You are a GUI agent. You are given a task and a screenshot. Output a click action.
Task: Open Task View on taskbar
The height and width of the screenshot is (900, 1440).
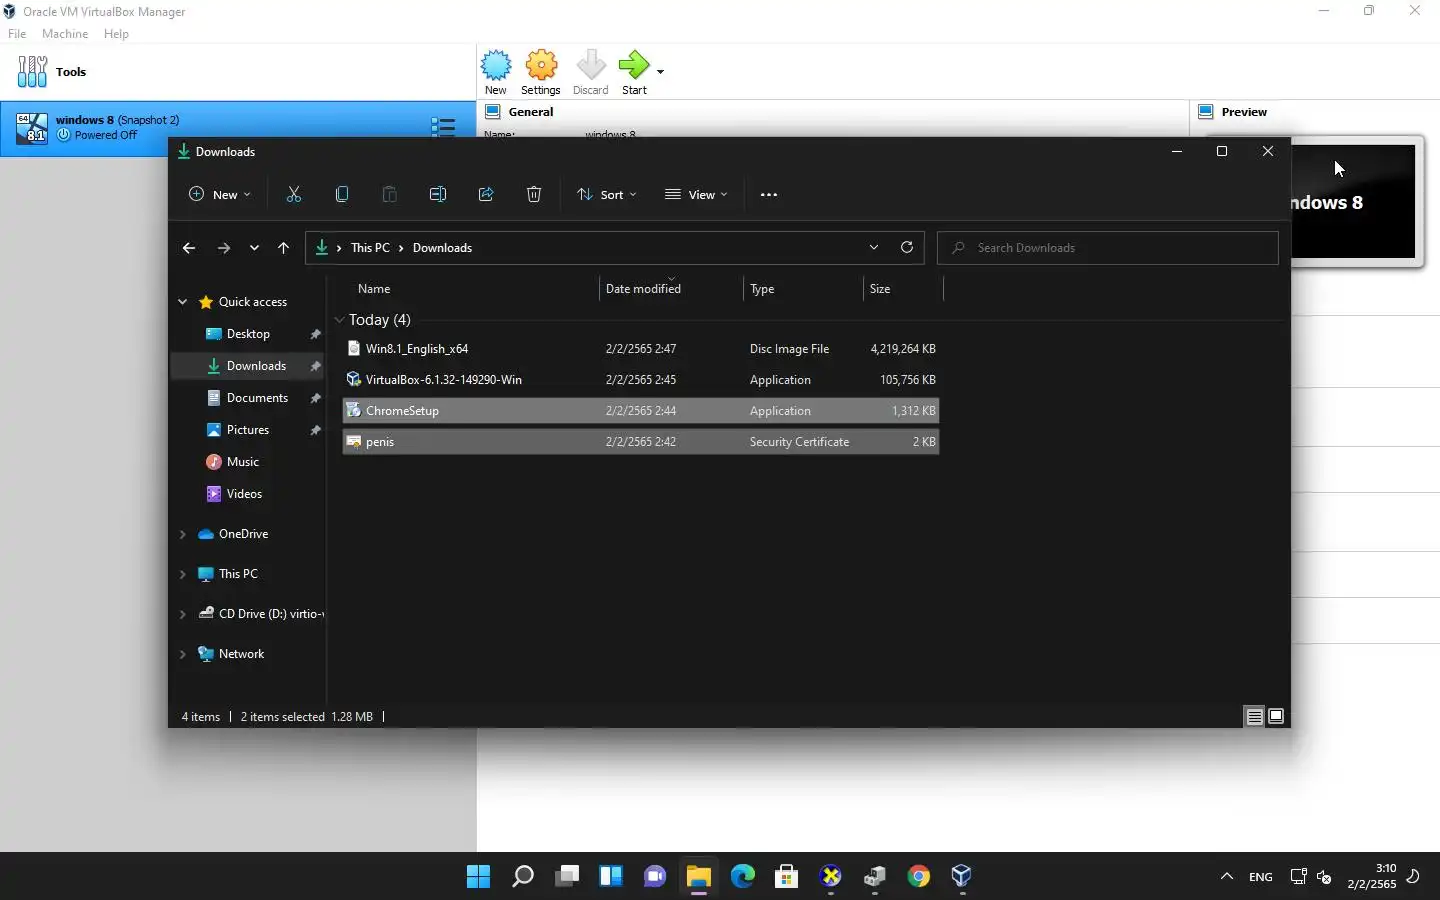pos(567,877)
